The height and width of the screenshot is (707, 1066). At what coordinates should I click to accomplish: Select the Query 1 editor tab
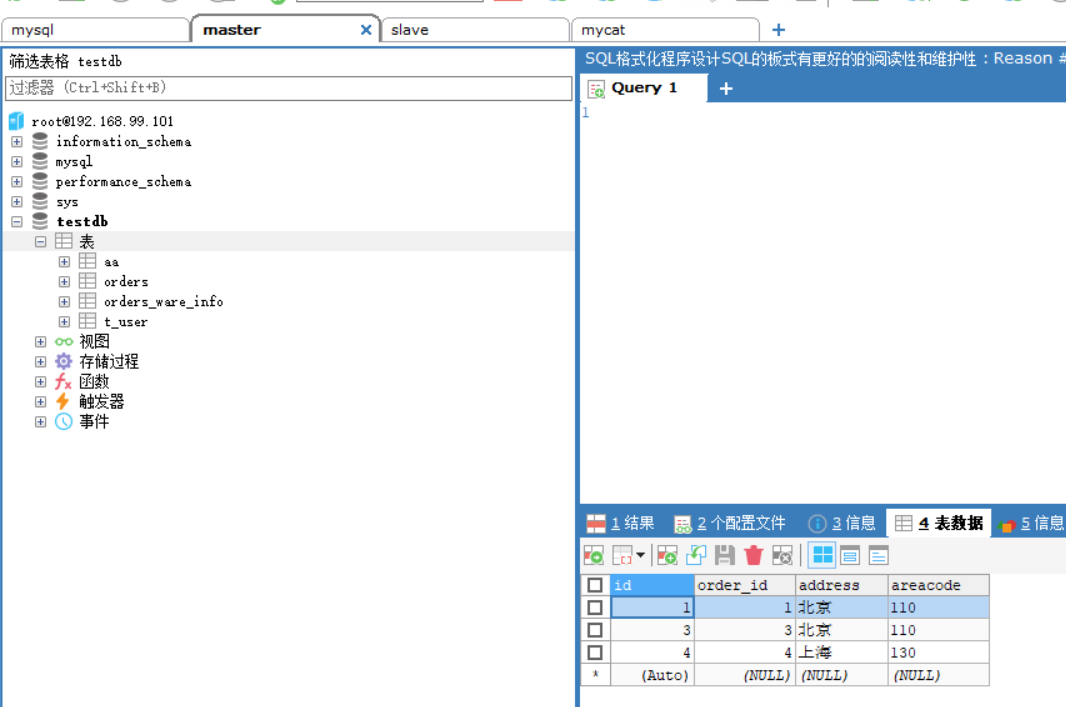coord(643,88)
